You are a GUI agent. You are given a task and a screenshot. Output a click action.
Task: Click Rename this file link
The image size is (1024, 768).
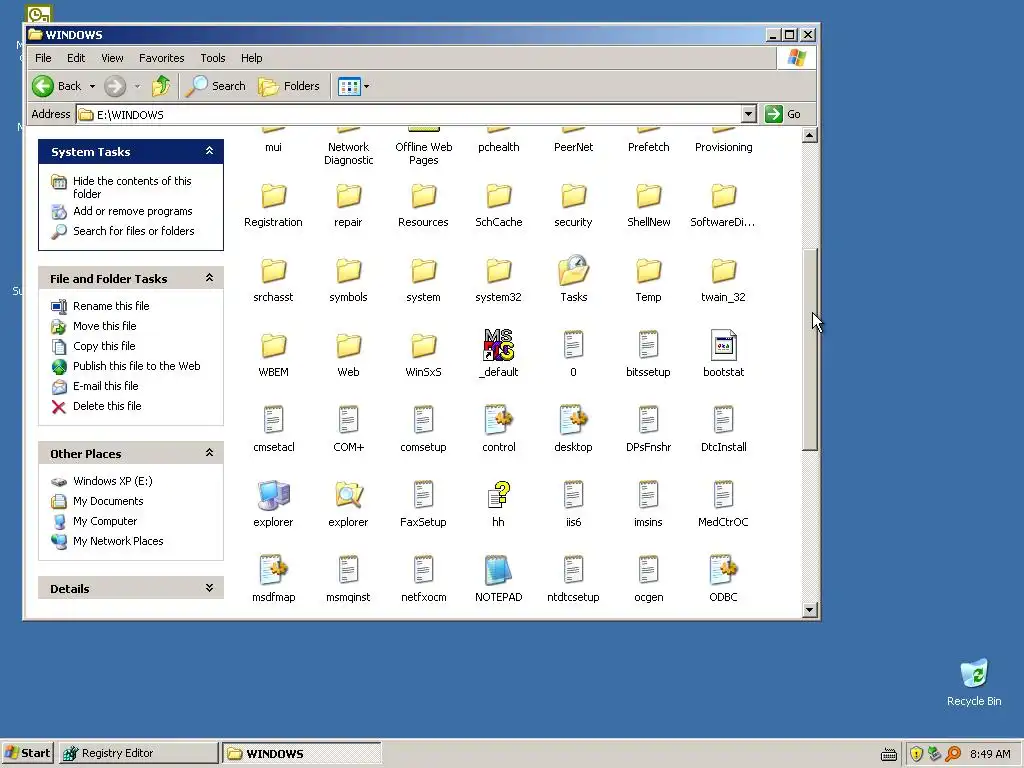click(x=111, y=306)
